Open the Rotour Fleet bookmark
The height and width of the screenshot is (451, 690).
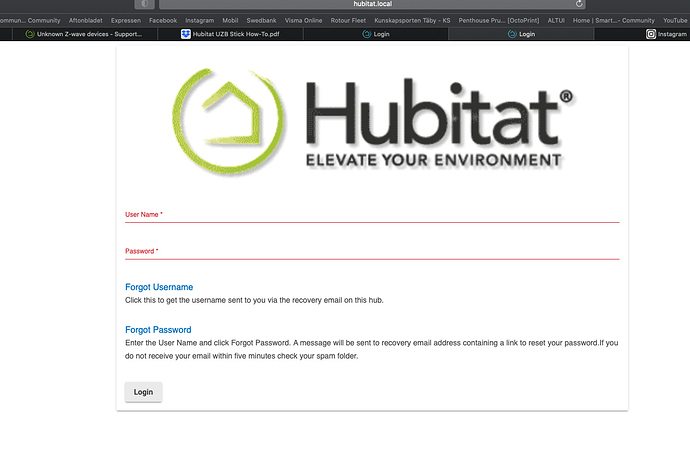[348, 20]
